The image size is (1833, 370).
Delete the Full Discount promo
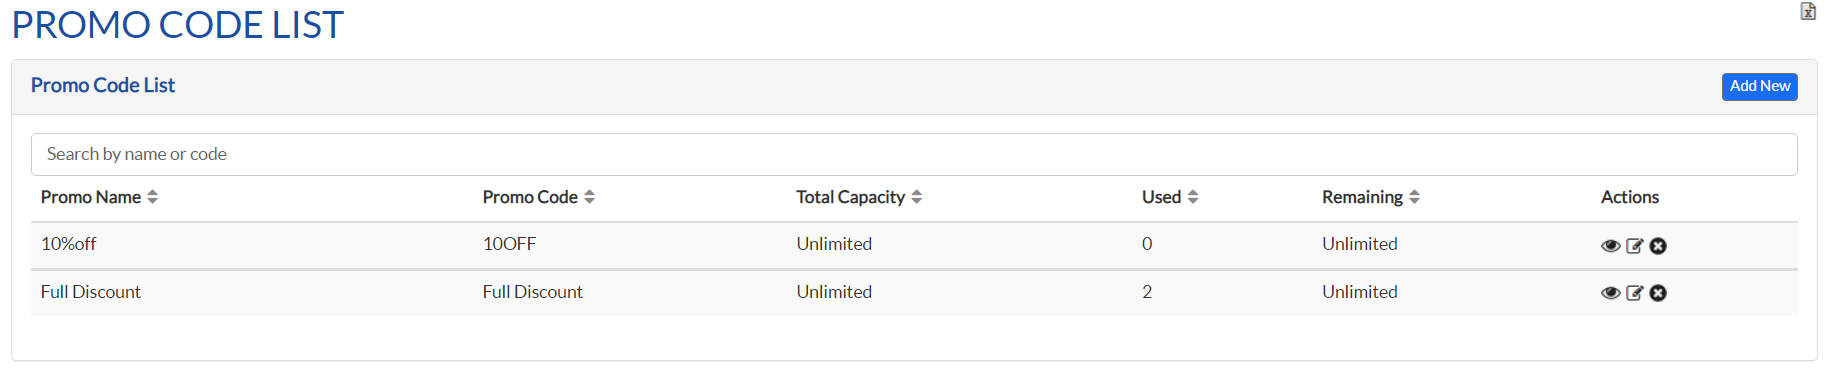point(1658,293)
